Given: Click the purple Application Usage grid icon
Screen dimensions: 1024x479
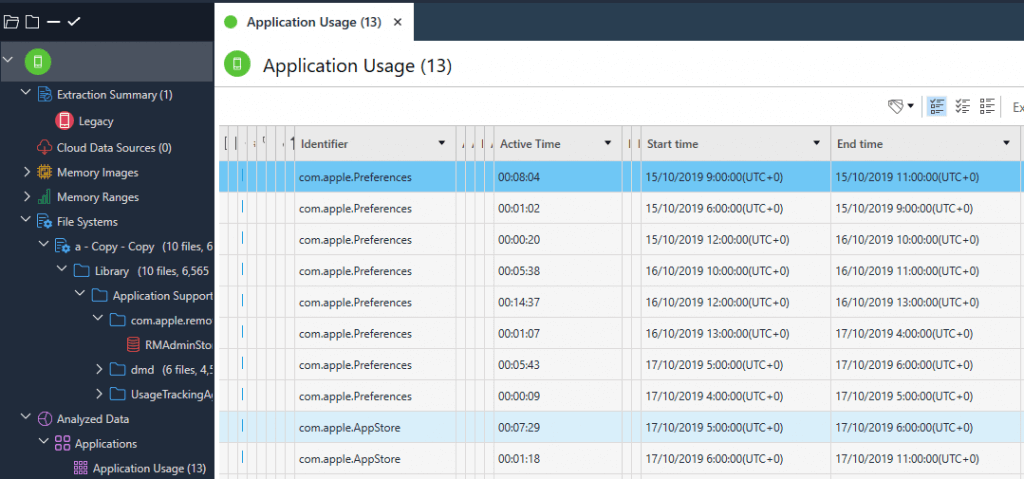Looking at the screenshot, I should click(81, 468).
